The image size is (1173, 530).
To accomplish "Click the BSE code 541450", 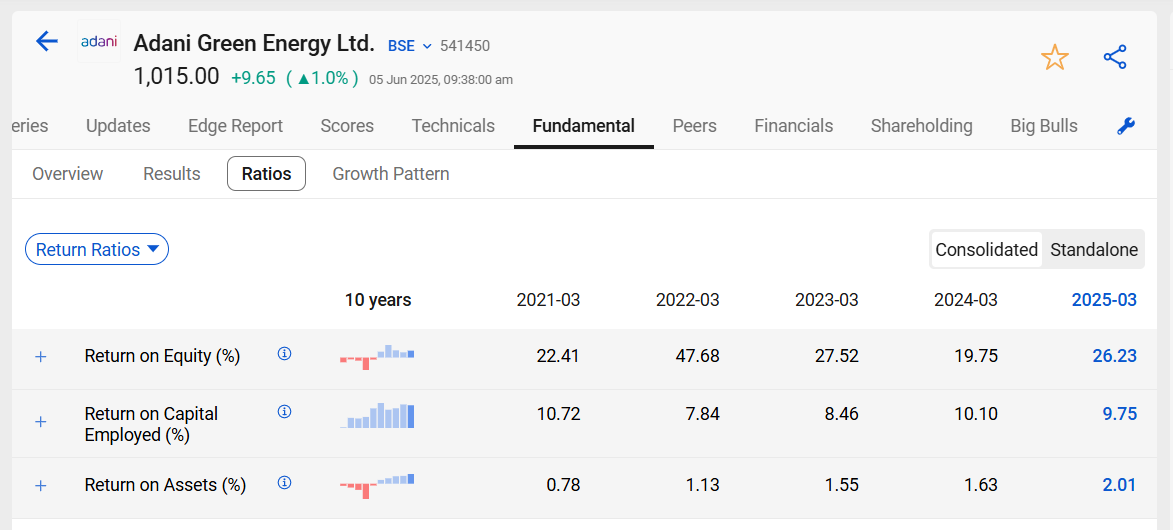I will click(465, 46).
